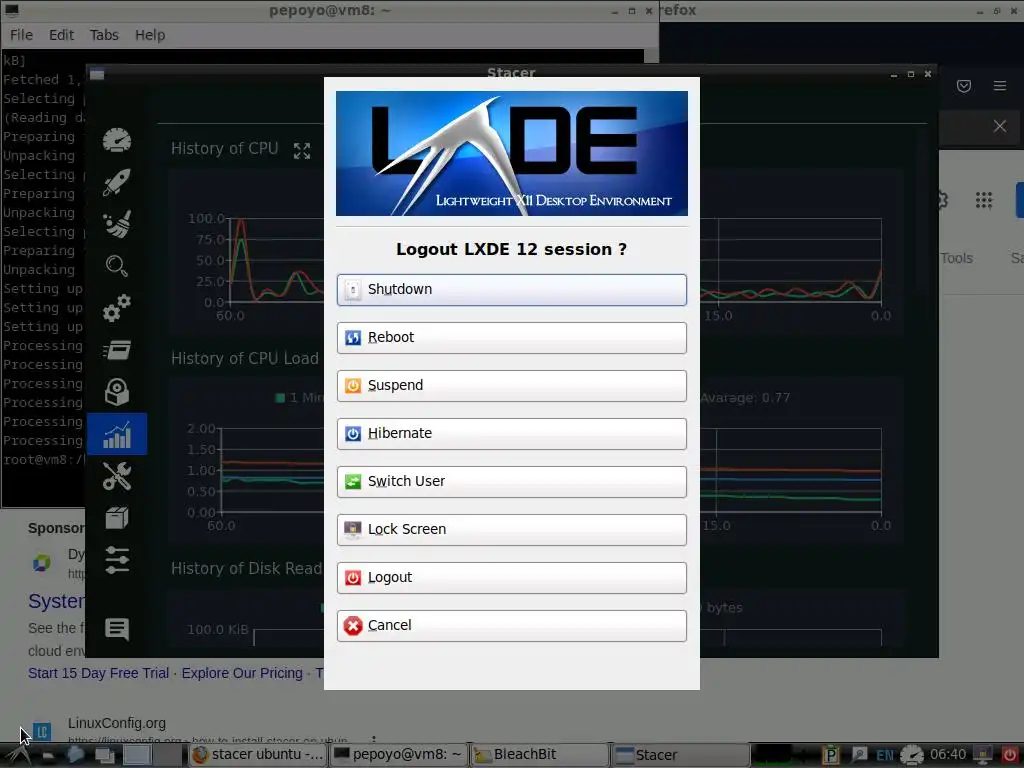1024x768 pixels.
Task: Open the LXDE start menu icon
Action: pyautogui.click(x=18, y=754)
